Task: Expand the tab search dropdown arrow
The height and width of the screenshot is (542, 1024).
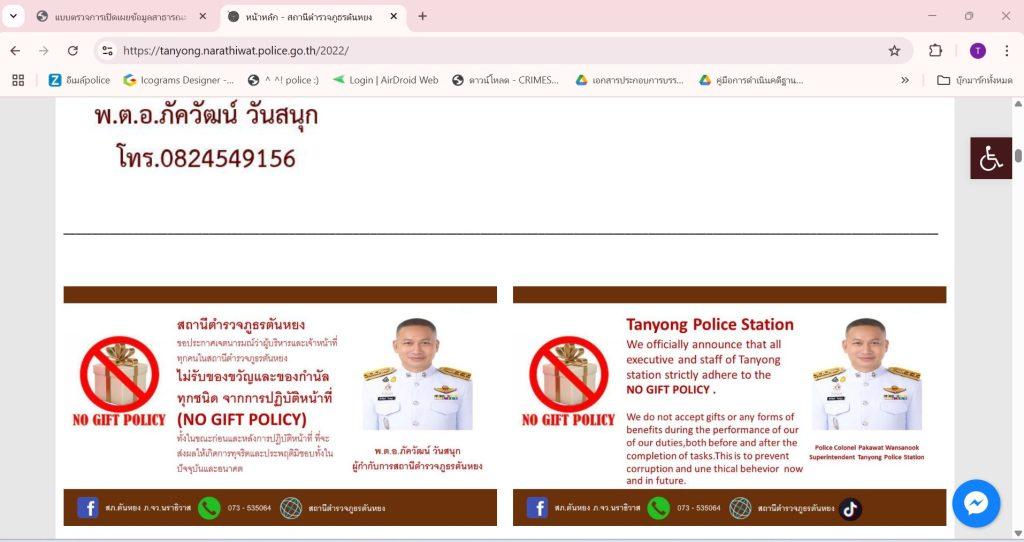Action: tap(13, 16)
